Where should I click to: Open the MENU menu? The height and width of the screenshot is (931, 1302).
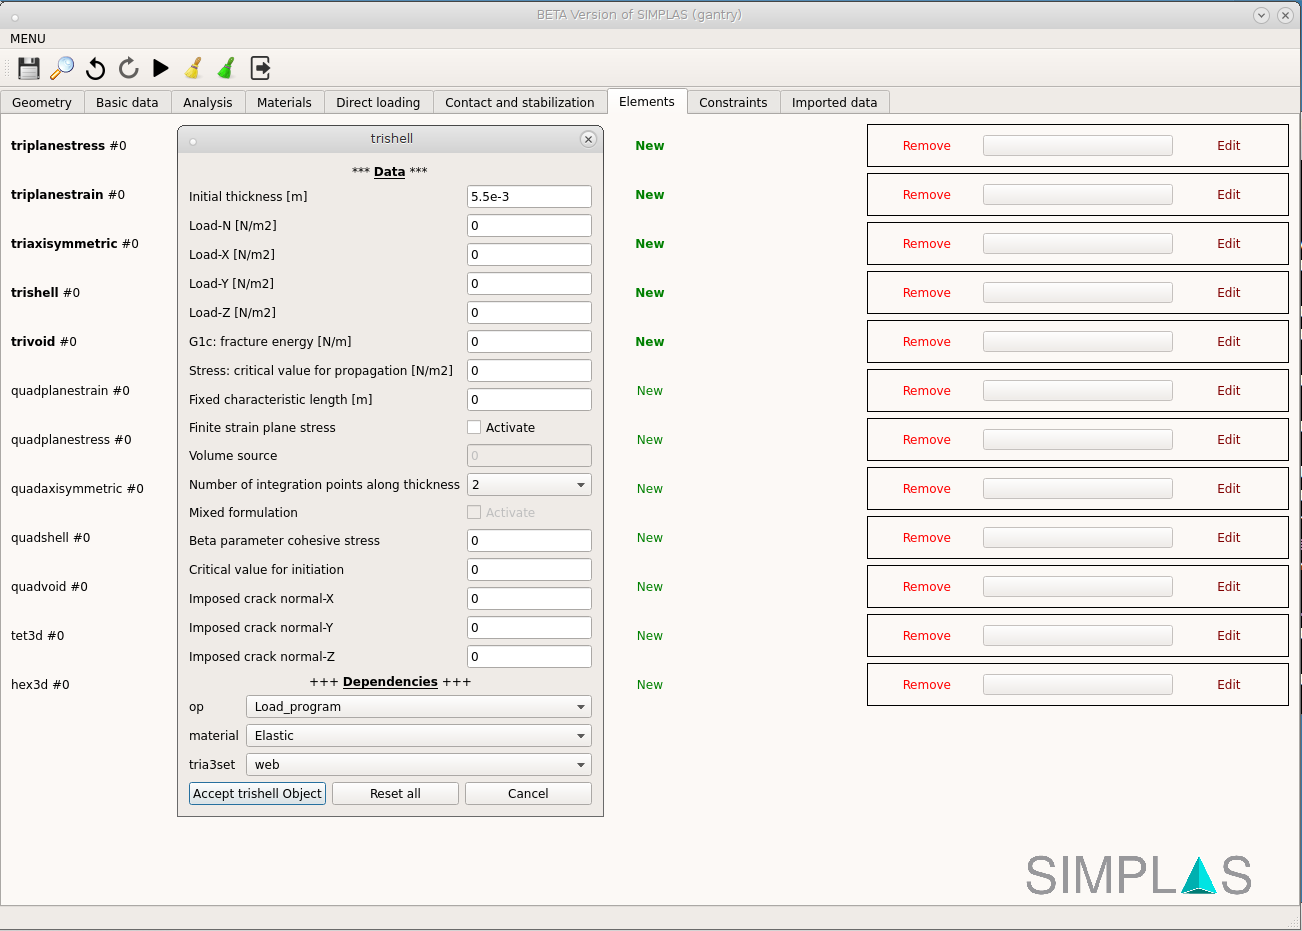pos(28,39)
